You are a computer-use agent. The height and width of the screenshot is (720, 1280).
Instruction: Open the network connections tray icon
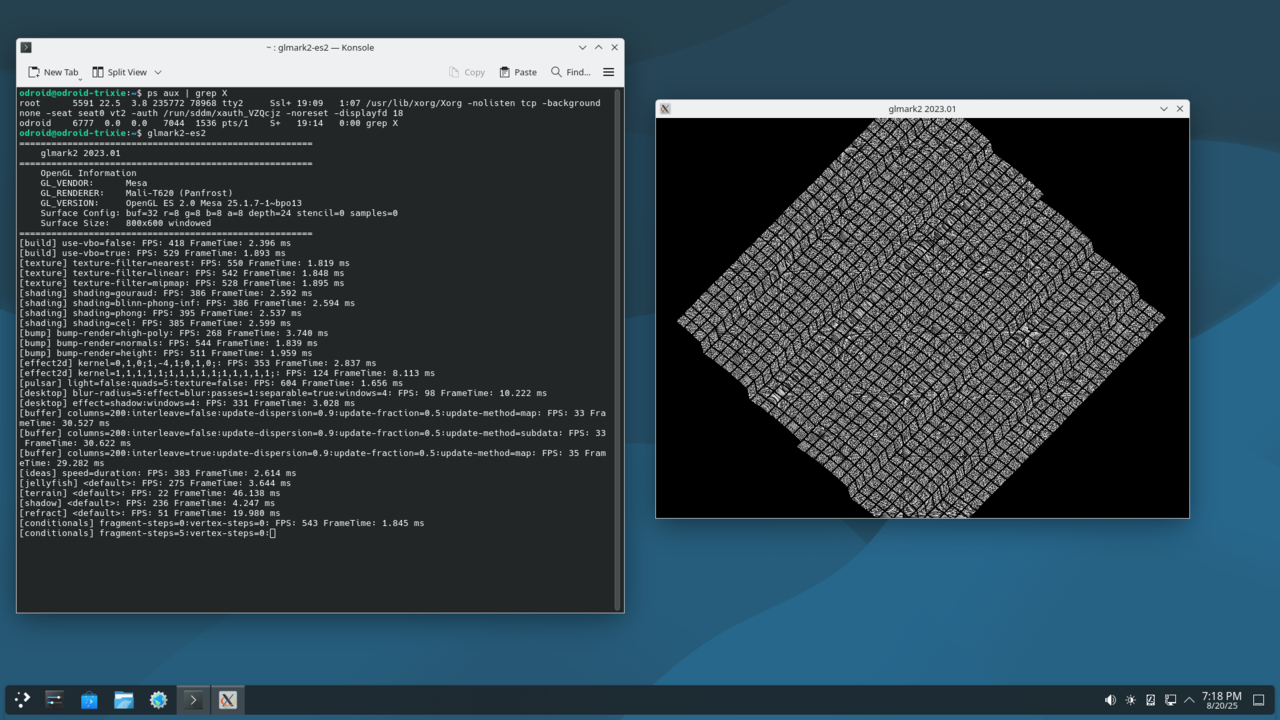1170,700
